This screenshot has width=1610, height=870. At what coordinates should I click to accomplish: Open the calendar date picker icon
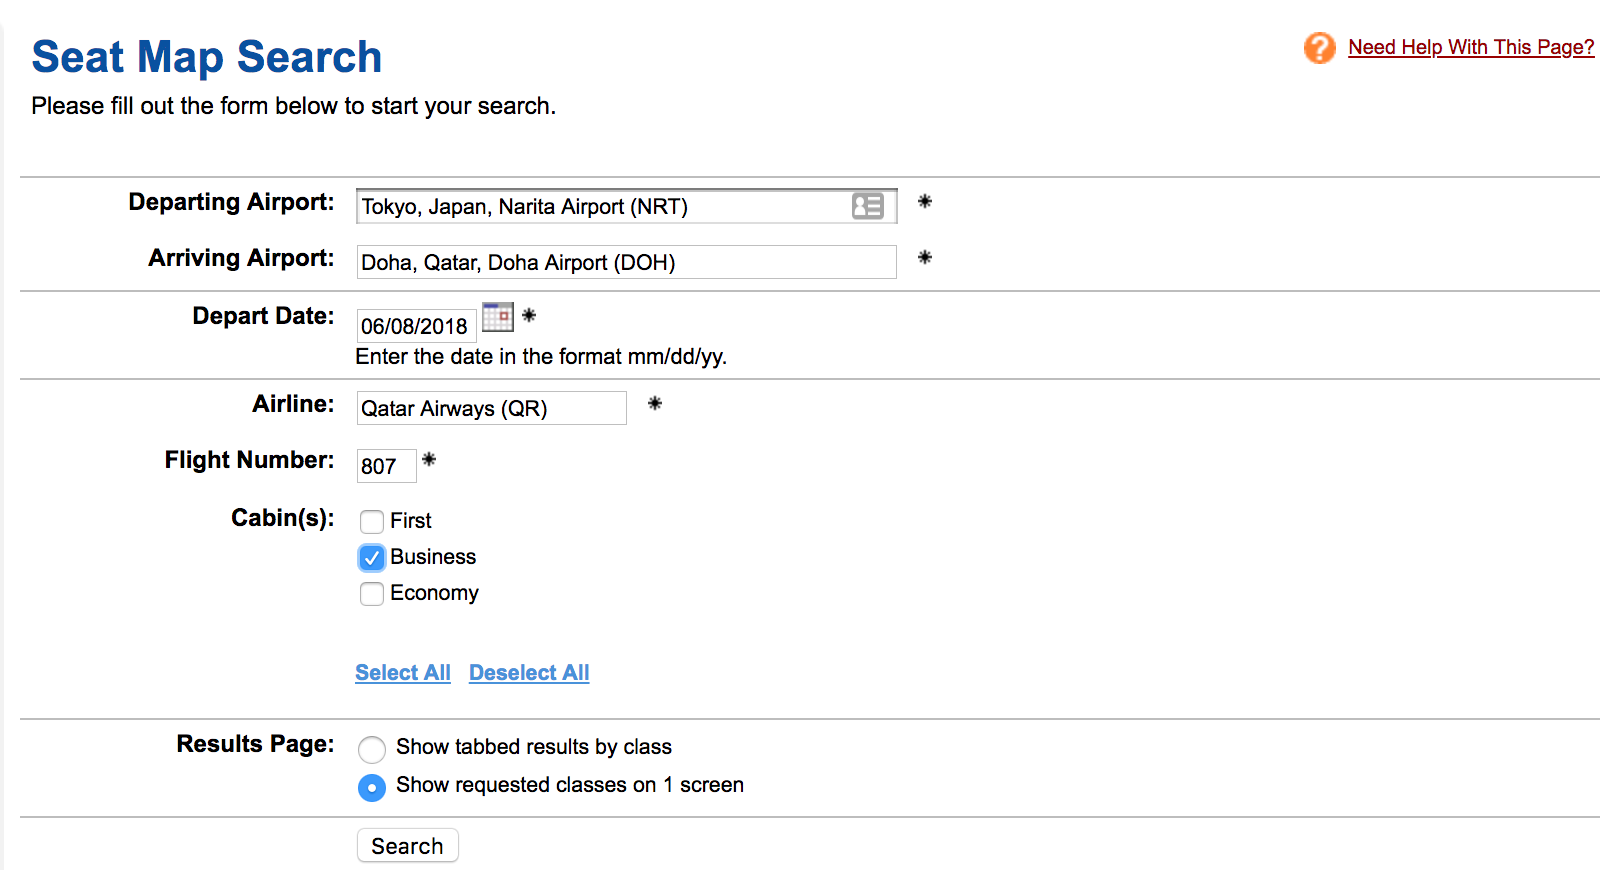pyautogui.click(x=497, y=318)
